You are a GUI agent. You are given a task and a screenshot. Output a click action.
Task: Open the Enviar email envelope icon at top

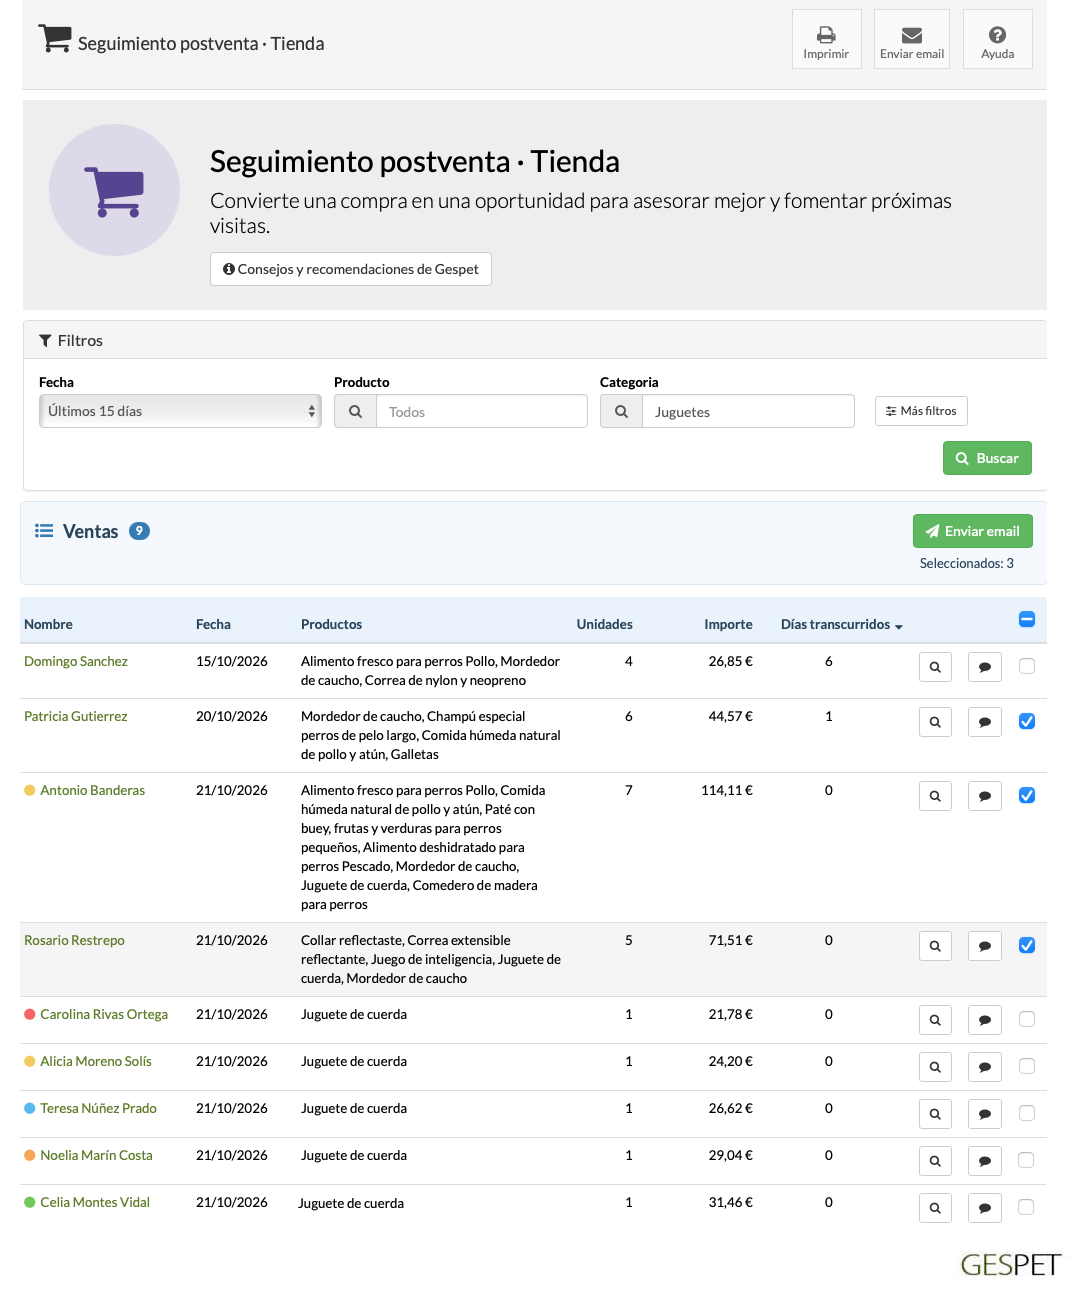click(912, 39)
